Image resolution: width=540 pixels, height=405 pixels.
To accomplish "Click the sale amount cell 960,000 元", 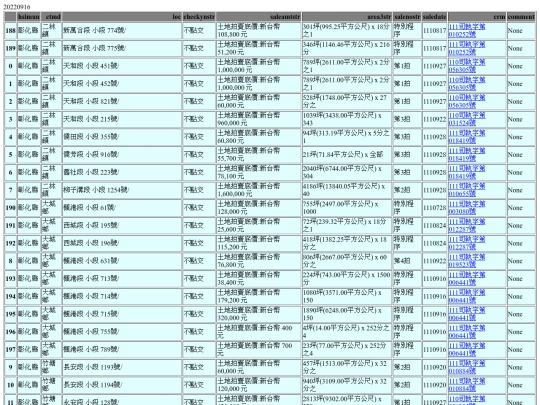I will coord(259,119).
